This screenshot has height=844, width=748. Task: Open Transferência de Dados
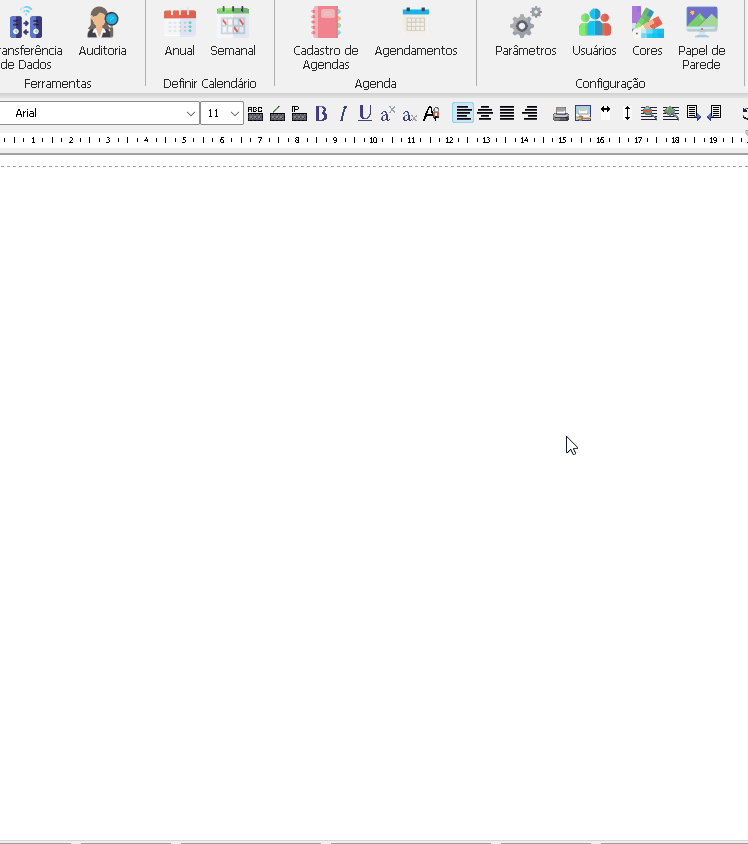click(x=26, y=35)
